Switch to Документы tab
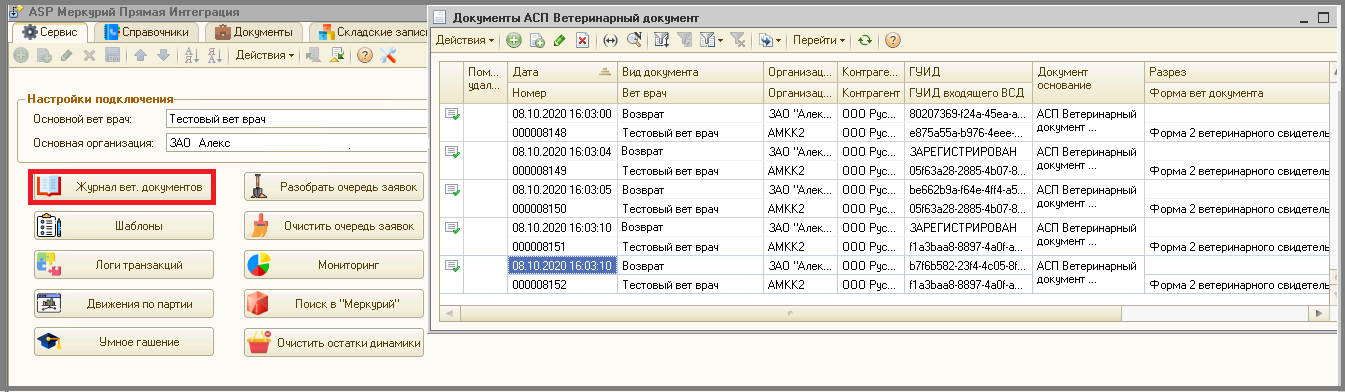Viewport: 1345px width, 392px height. tap(254, 32)
